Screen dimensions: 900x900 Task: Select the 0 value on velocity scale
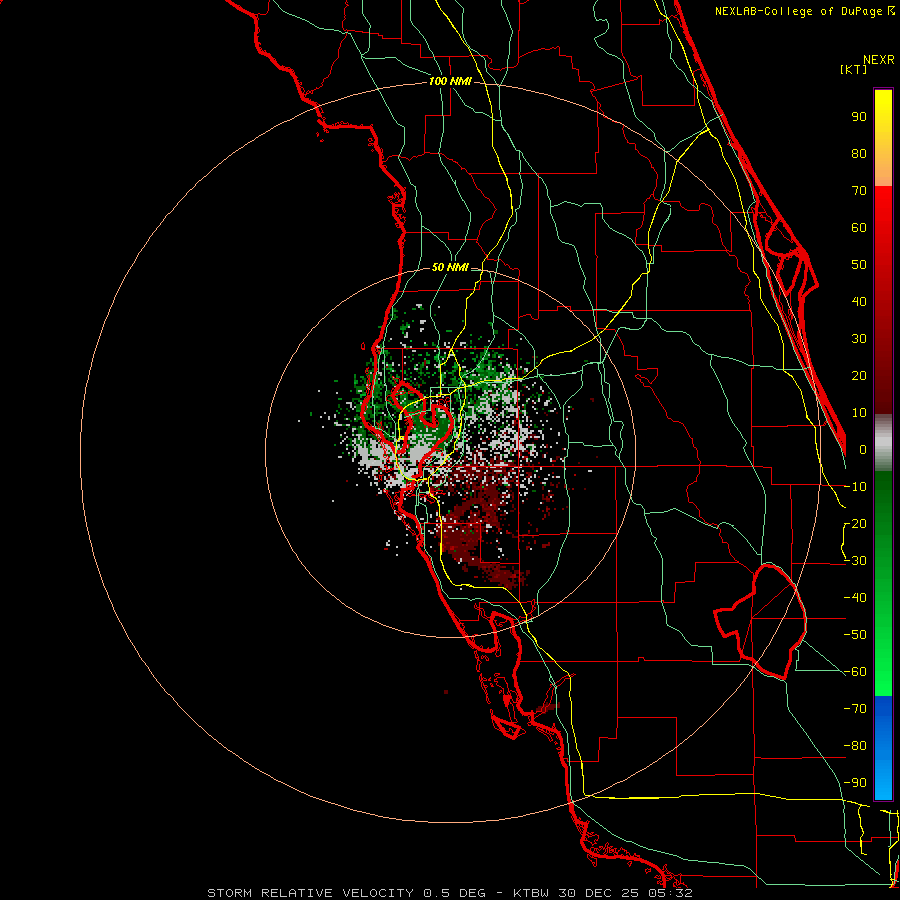863,449
